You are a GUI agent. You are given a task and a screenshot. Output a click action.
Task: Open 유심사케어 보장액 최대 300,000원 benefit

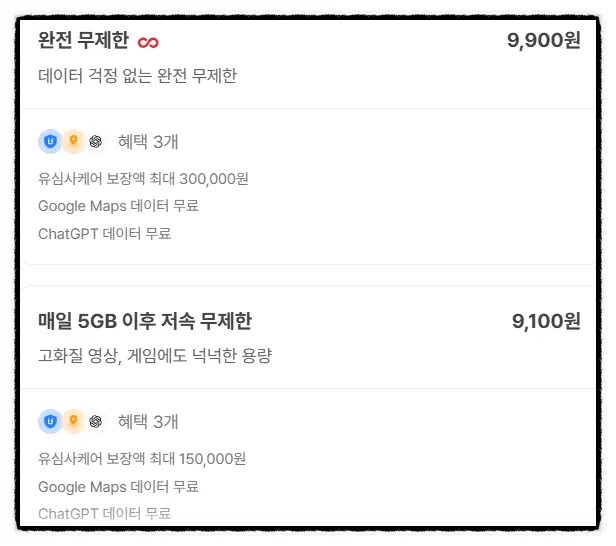point(143,179)
